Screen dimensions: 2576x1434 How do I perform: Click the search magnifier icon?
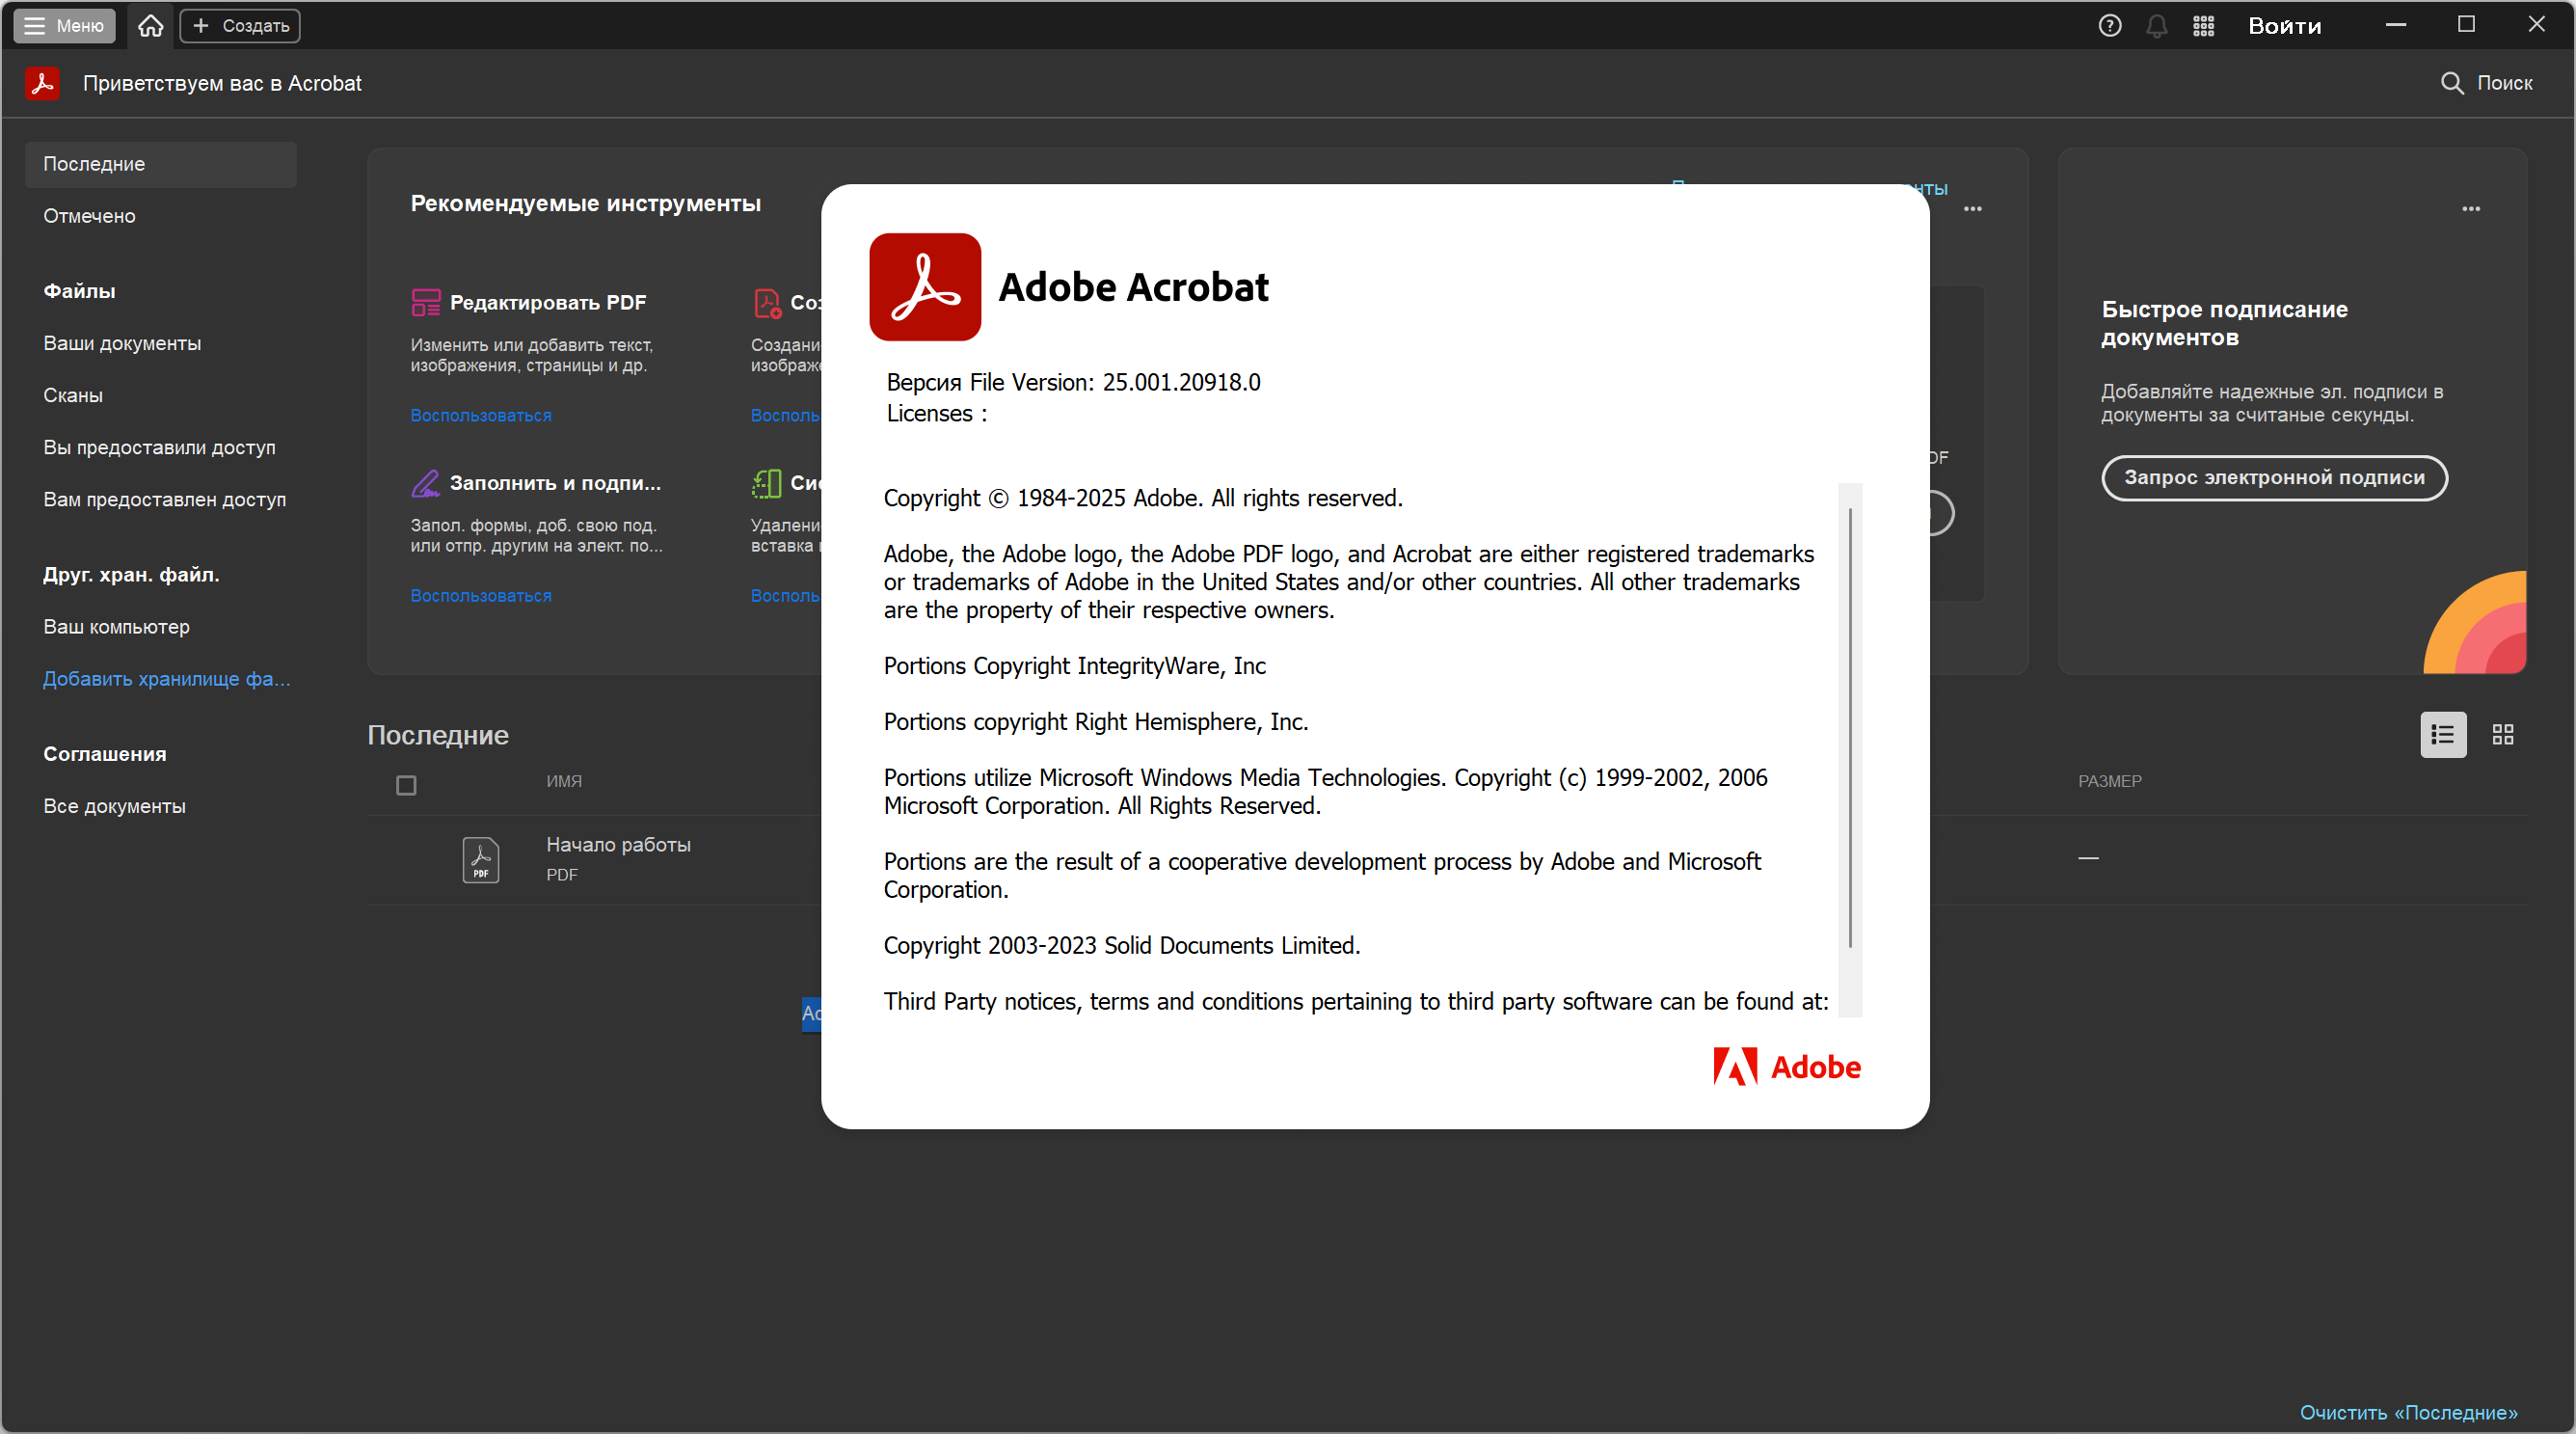(x=2451, y=83)
